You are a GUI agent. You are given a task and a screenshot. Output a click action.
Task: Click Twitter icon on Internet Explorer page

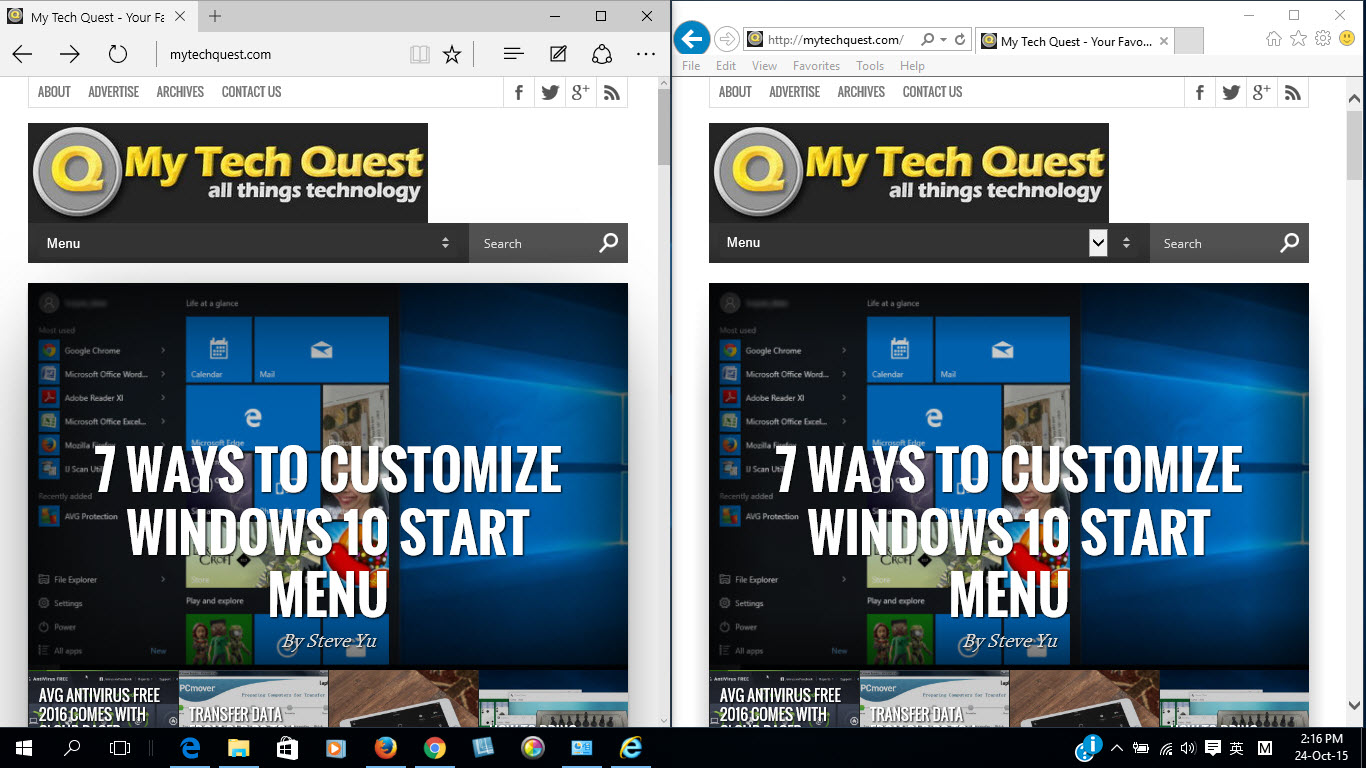coord(1231,92)
